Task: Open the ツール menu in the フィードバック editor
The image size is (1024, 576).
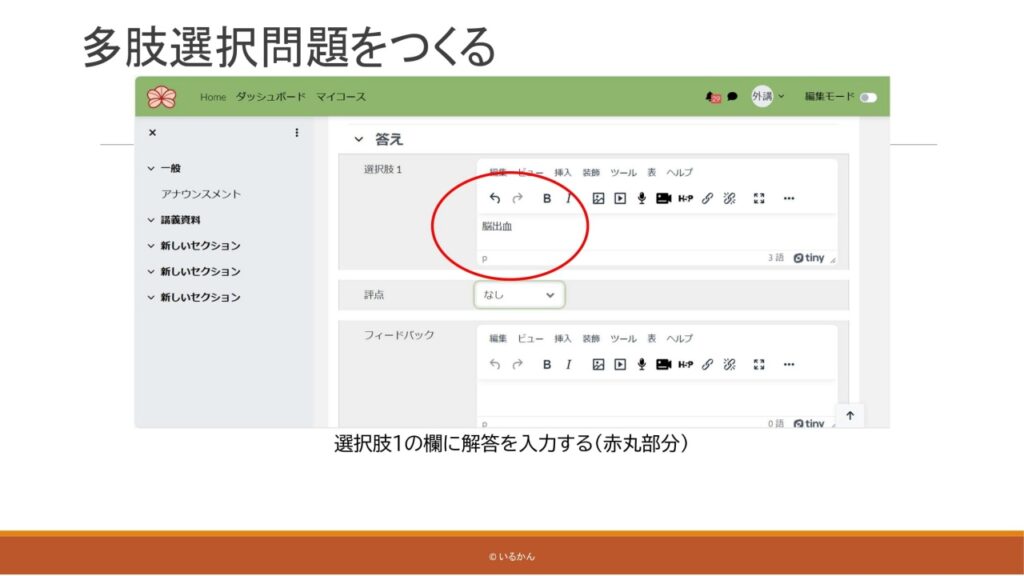Action: coord(623,338)
